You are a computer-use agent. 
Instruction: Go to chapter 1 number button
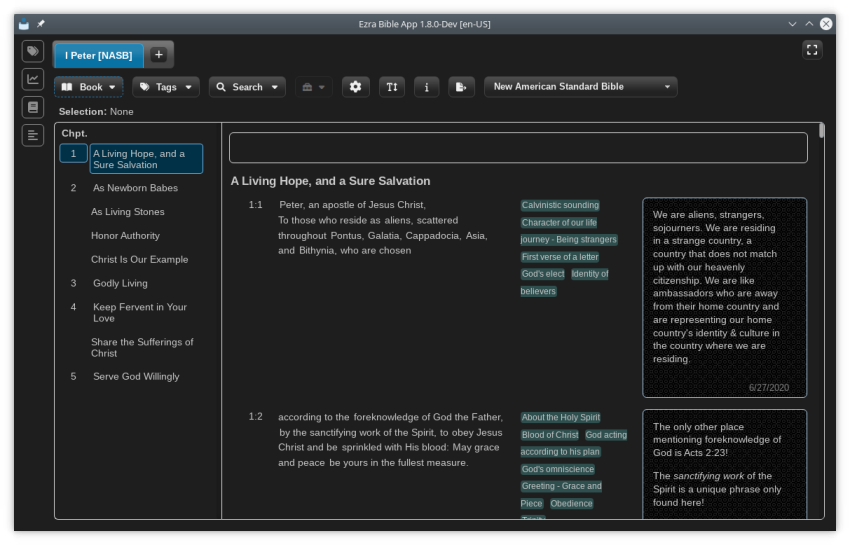pos(73,153)
